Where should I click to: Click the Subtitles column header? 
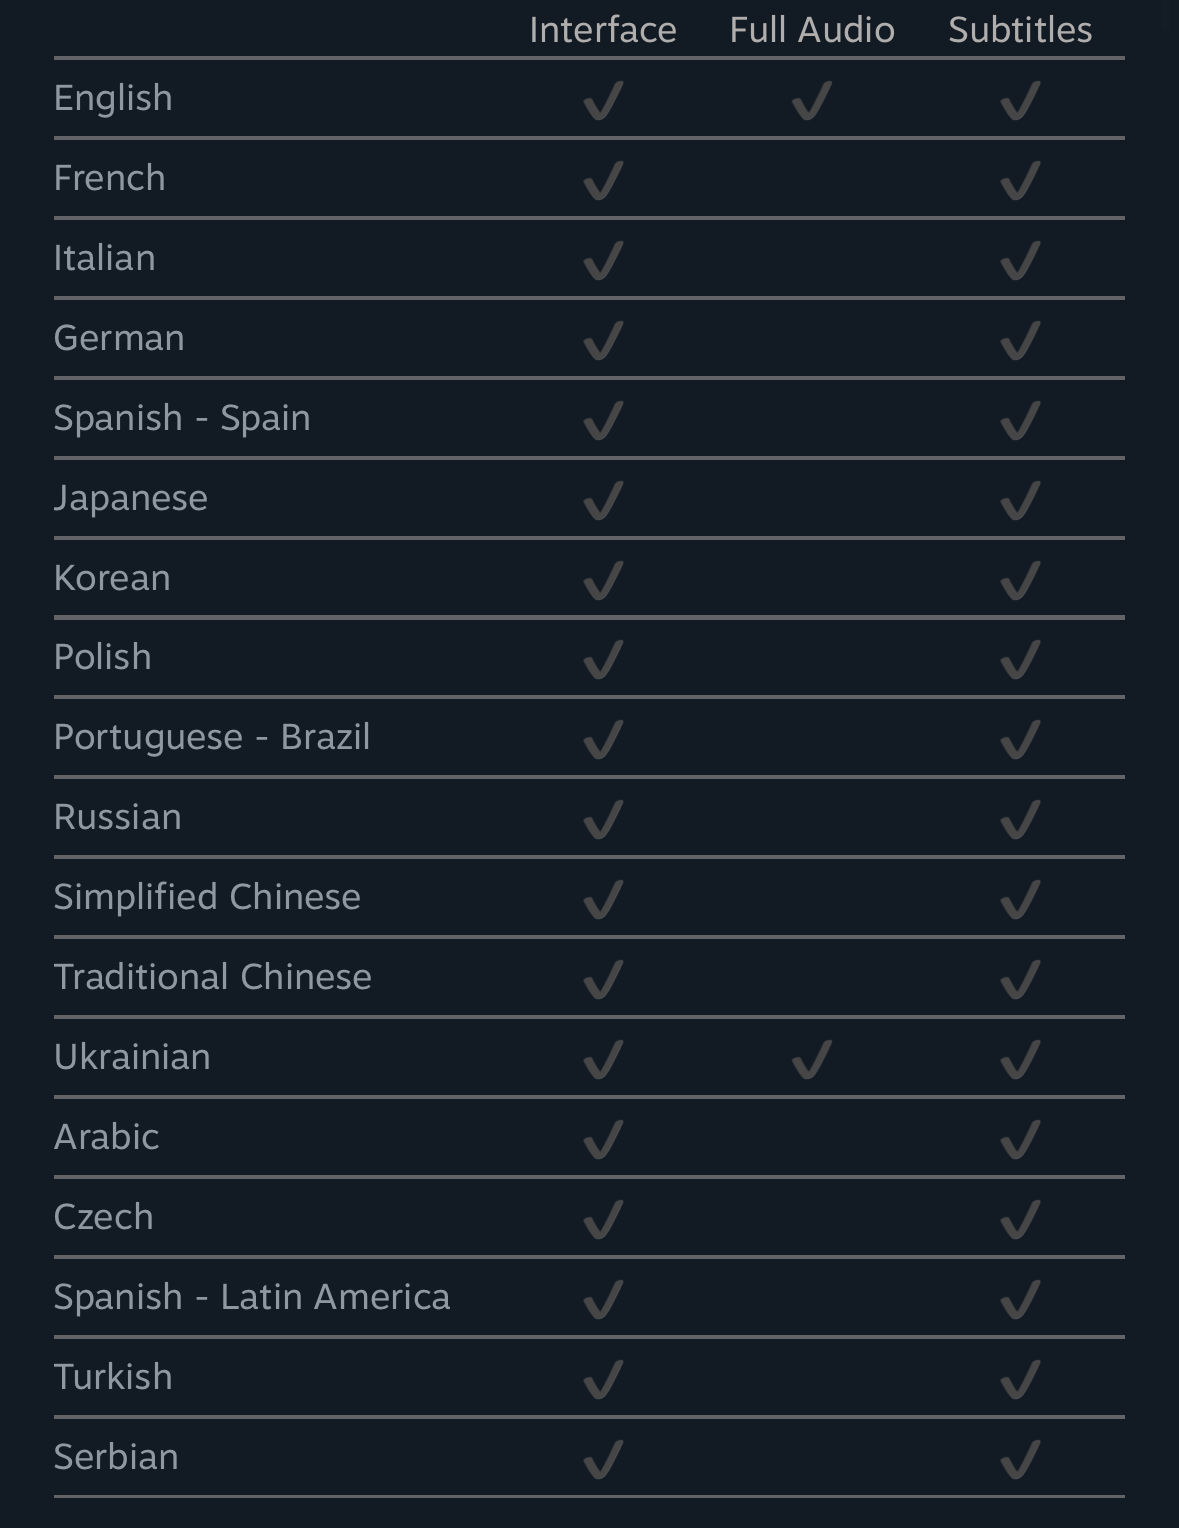(1020, 30)
